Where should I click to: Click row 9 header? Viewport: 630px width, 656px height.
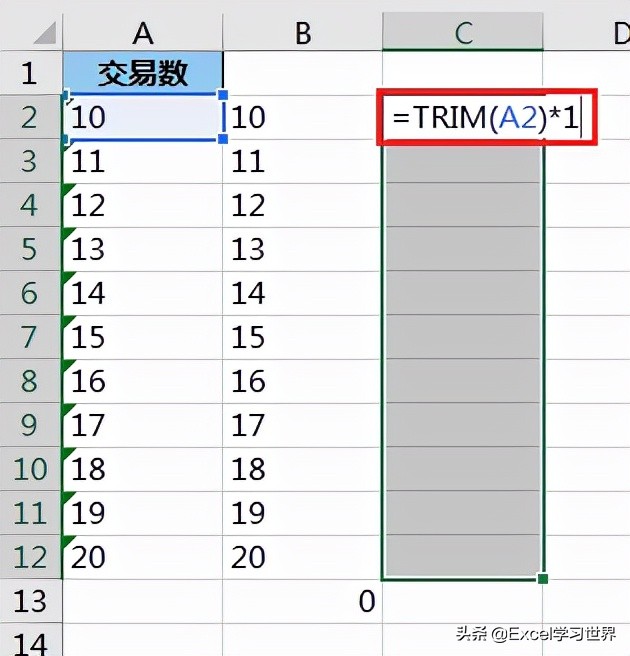(x=31, y=425)
